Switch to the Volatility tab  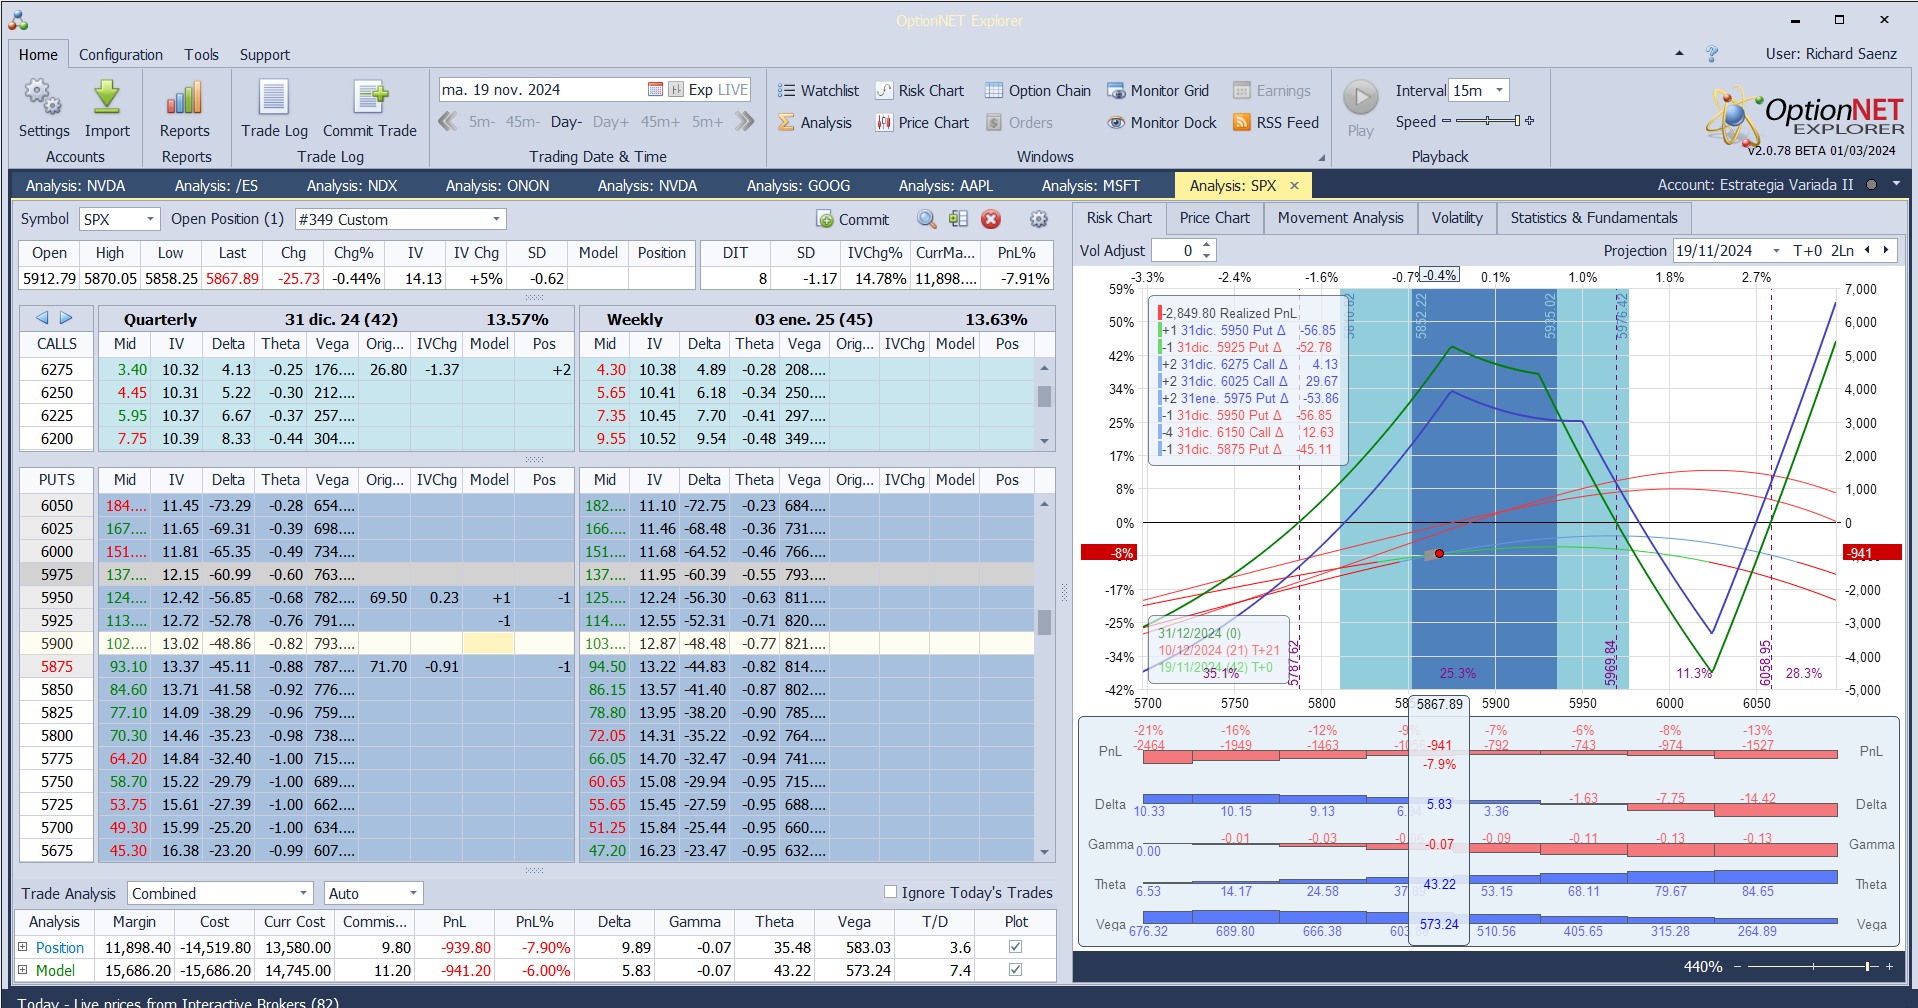[1456, 218]
